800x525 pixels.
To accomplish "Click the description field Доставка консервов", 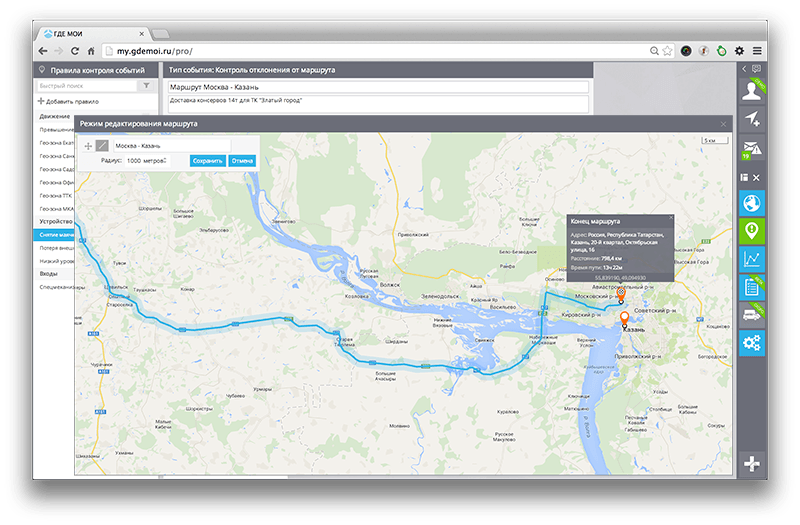I will (378, 104).
